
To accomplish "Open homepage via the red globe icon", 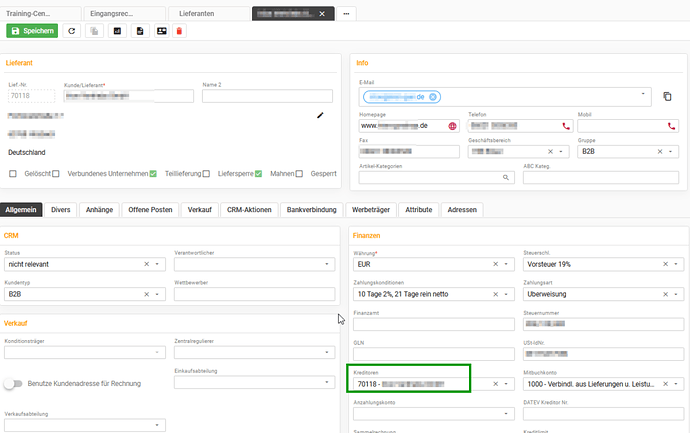I will click(x=452, y=126).
